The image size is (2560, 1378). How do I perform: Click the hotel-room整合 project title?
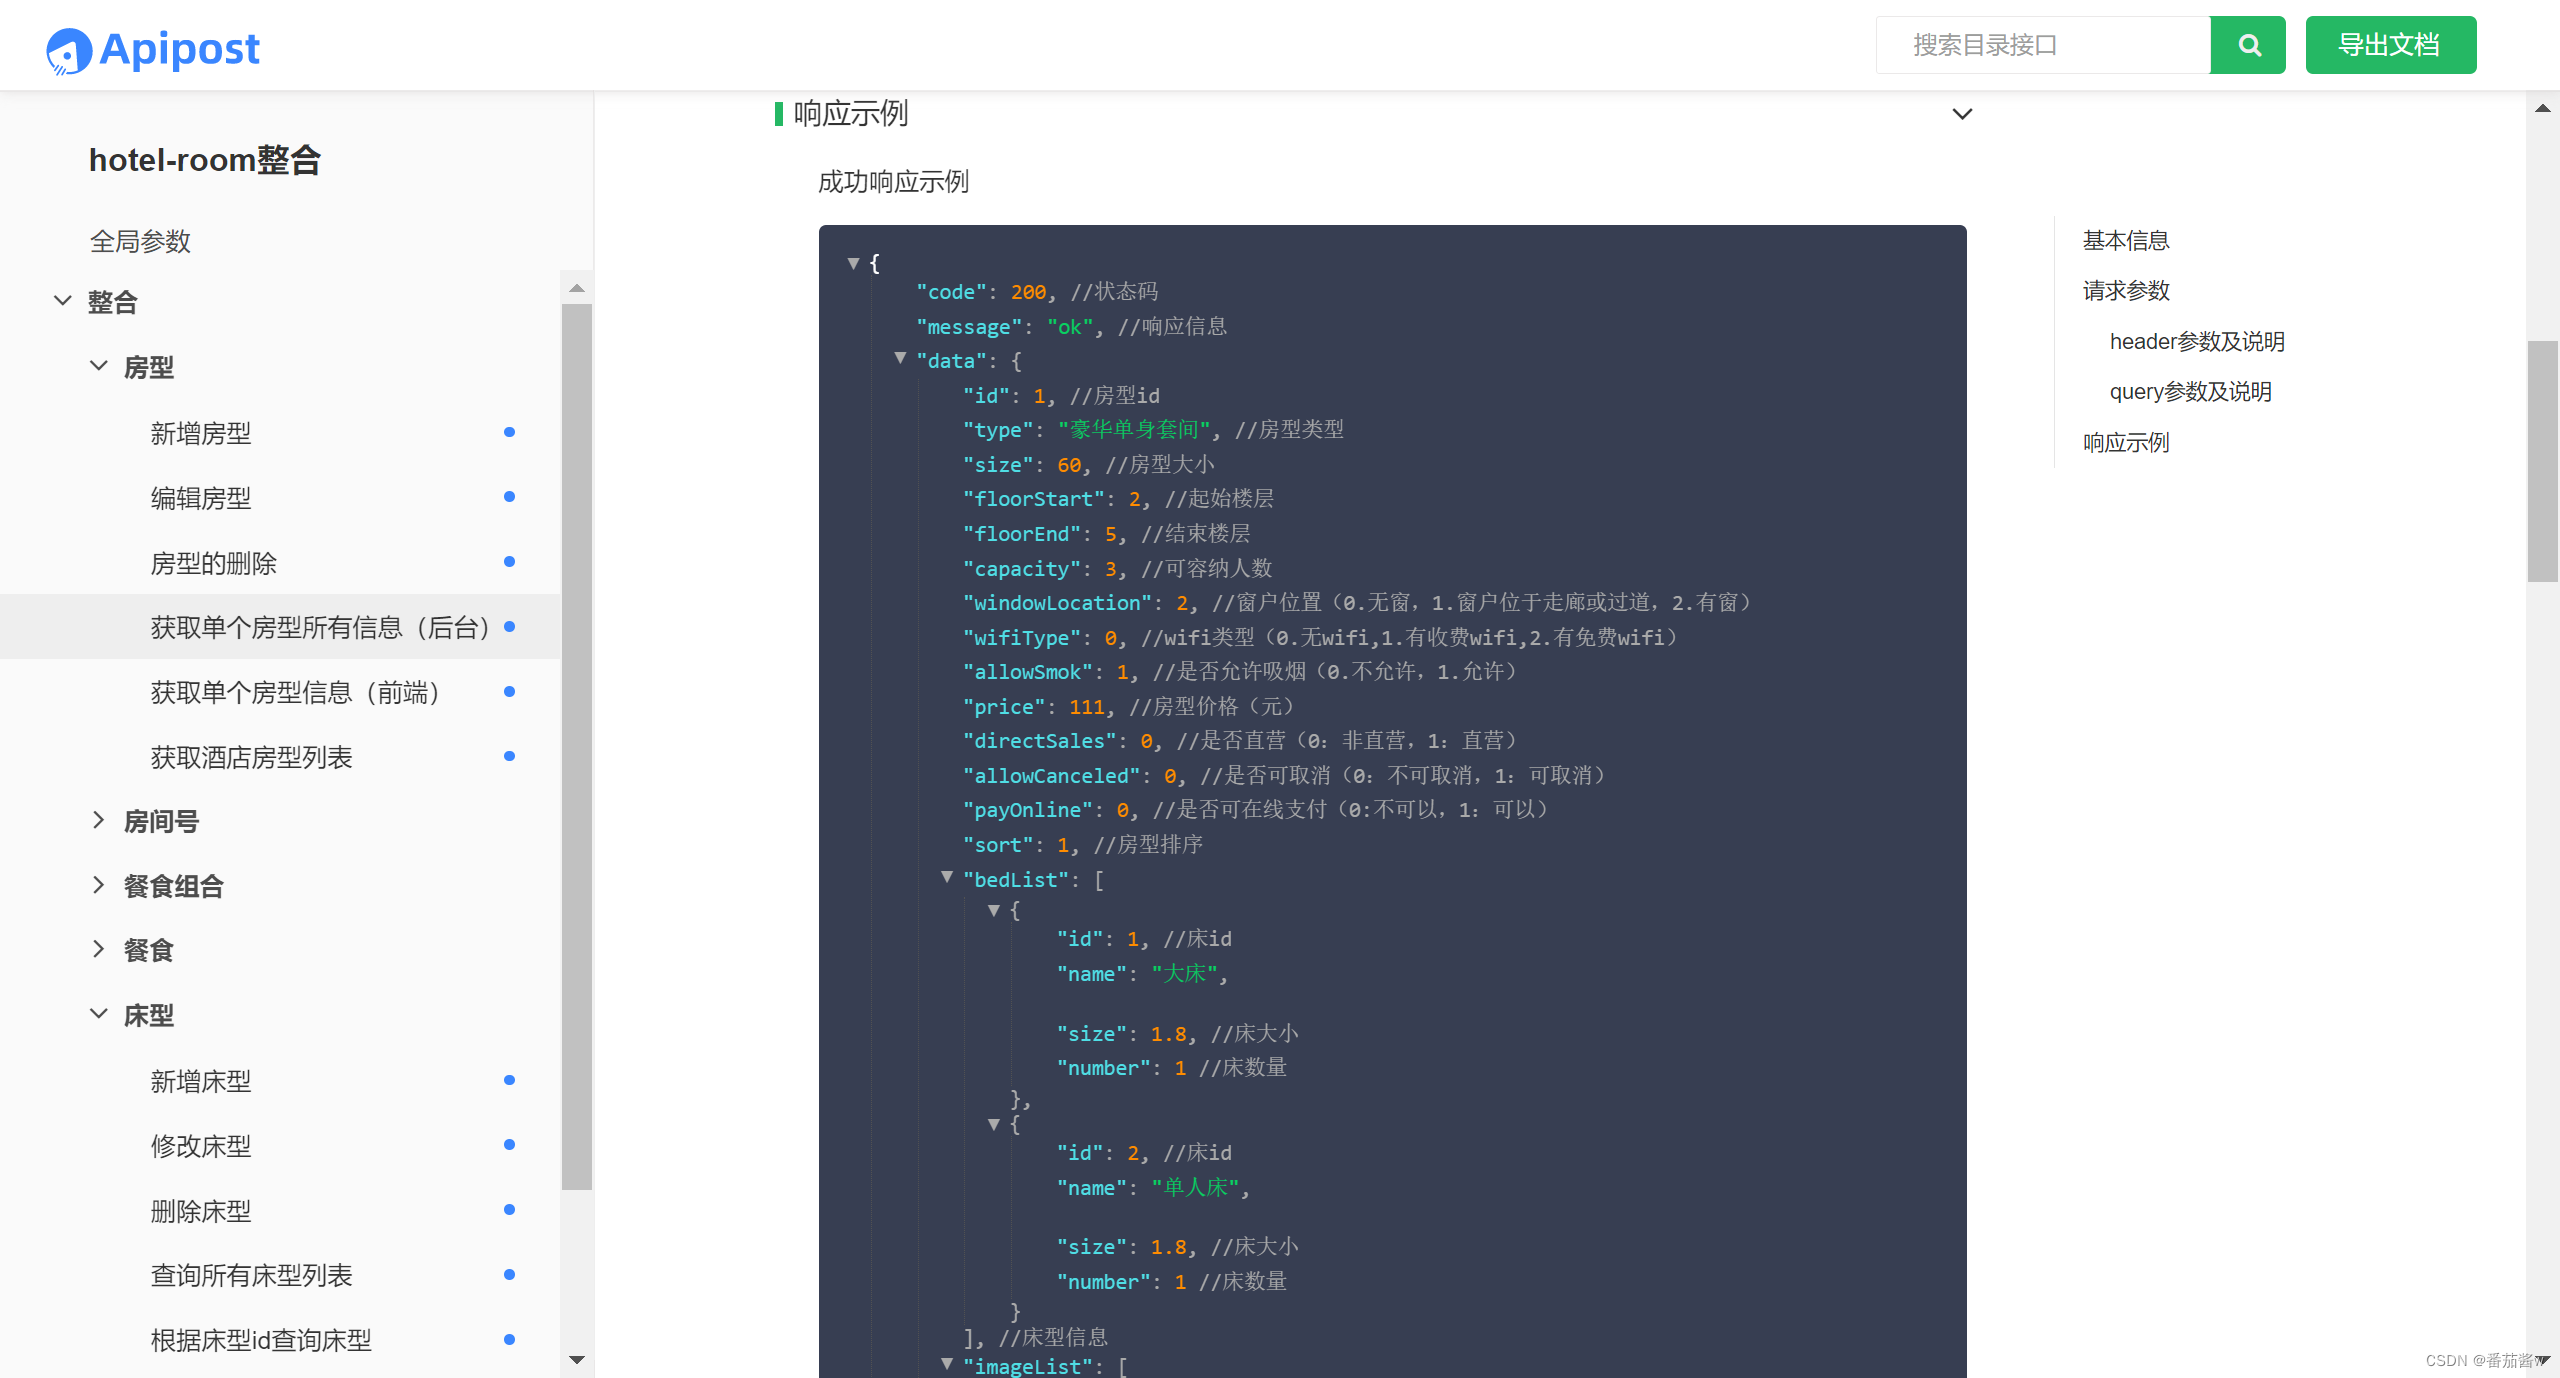(205, 160)
